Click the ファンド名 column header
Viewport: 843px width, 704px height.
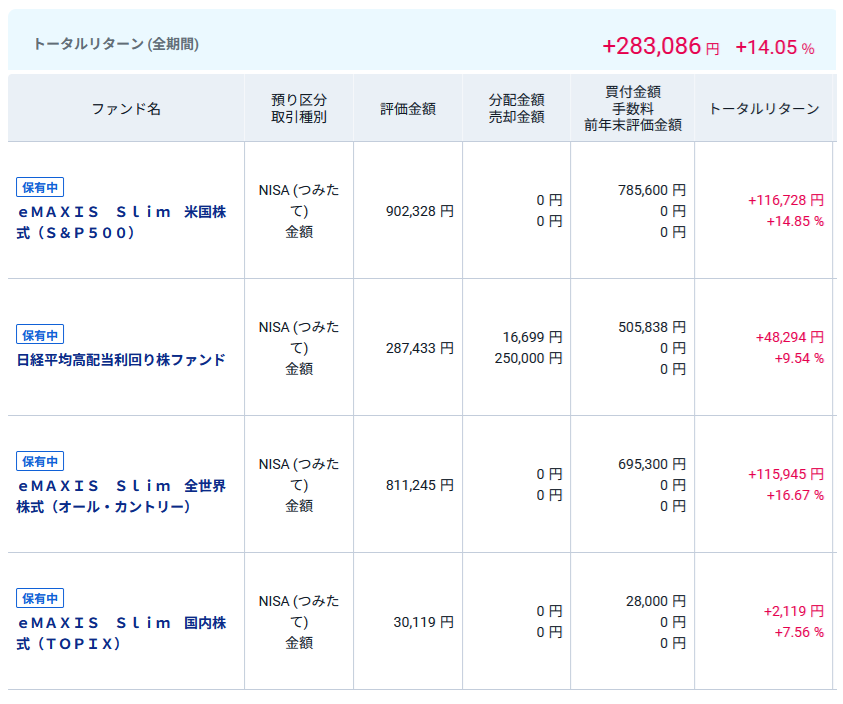point(126,108)
